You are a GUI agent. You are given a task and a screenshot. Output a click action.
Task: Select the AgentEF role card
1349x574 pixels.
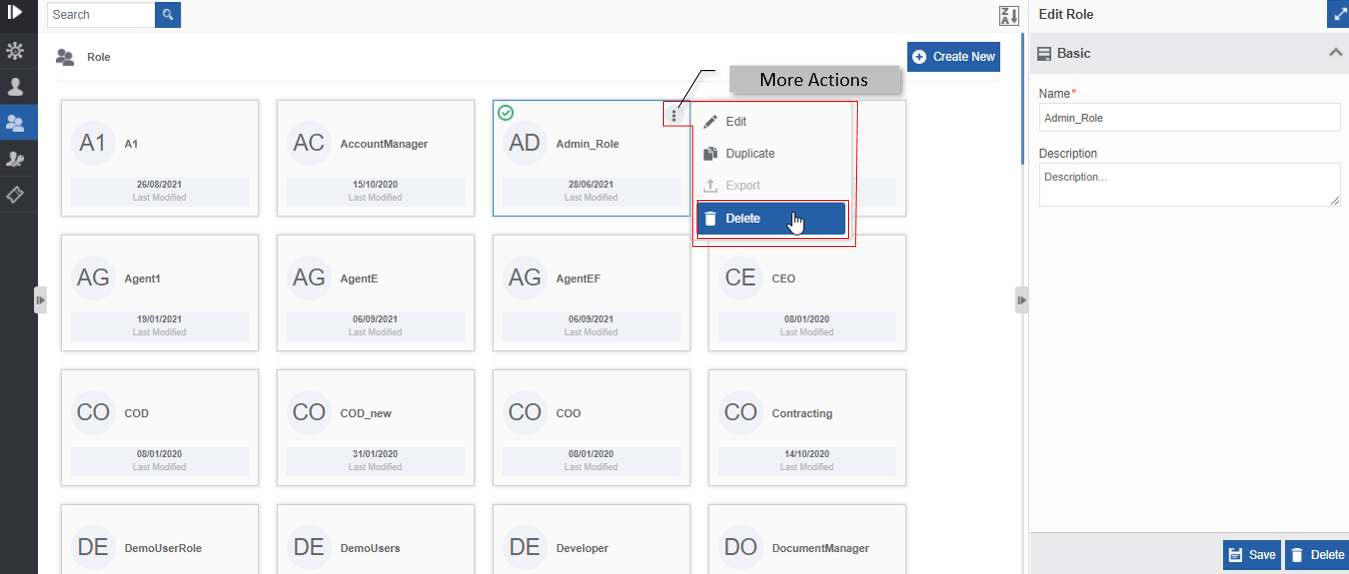tap(591, 293)
